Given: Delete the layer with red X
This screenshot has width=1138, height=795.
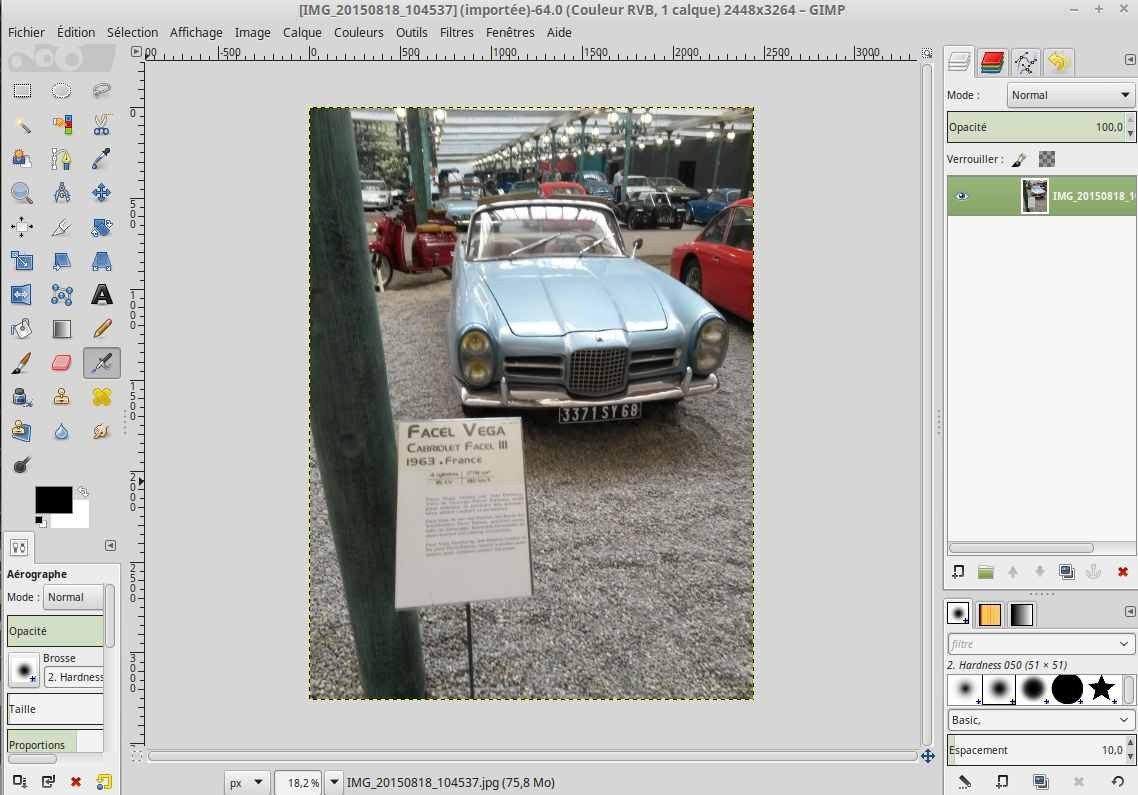Looking at the screenshot, I should click(1122, 572).
